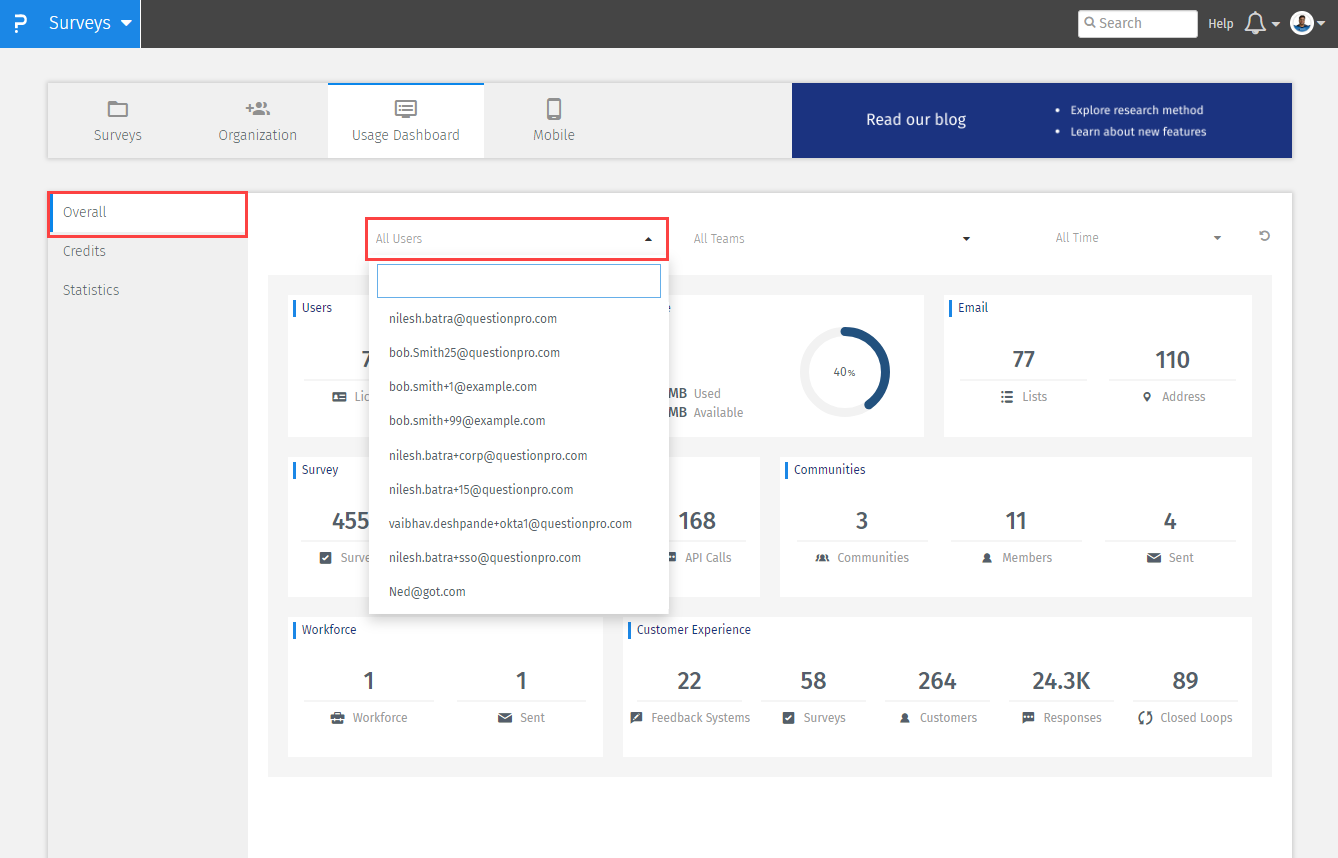
Task: Click the Feedback Systems icon
Action: pyautogui.click(x=637, y=717)
